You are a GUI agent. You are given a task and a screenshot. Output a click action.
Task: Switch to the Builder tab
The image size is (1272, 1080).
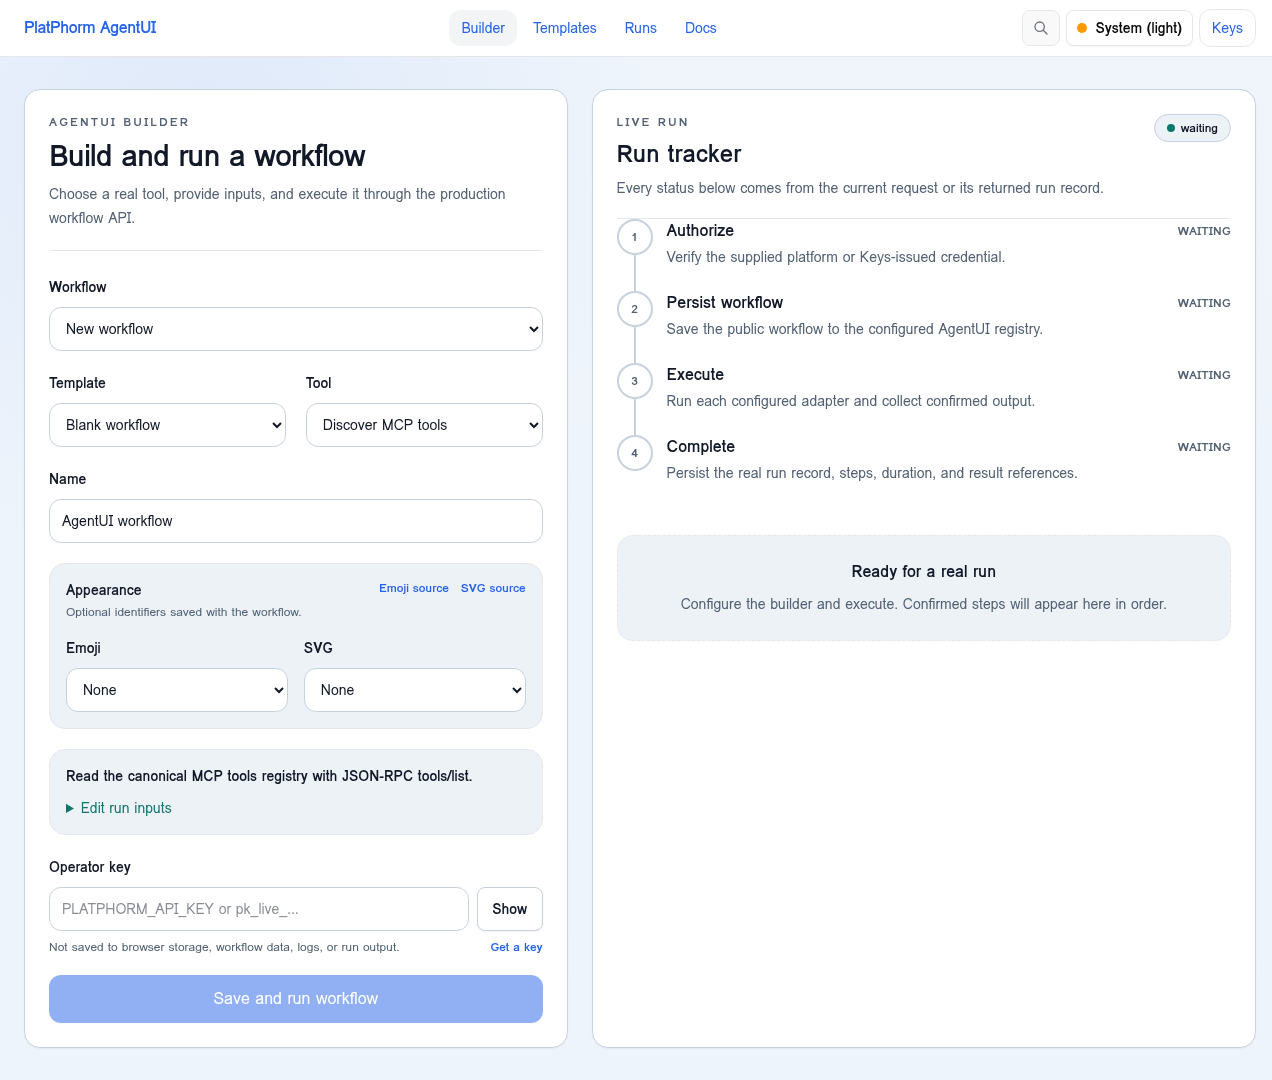point(483,28)
